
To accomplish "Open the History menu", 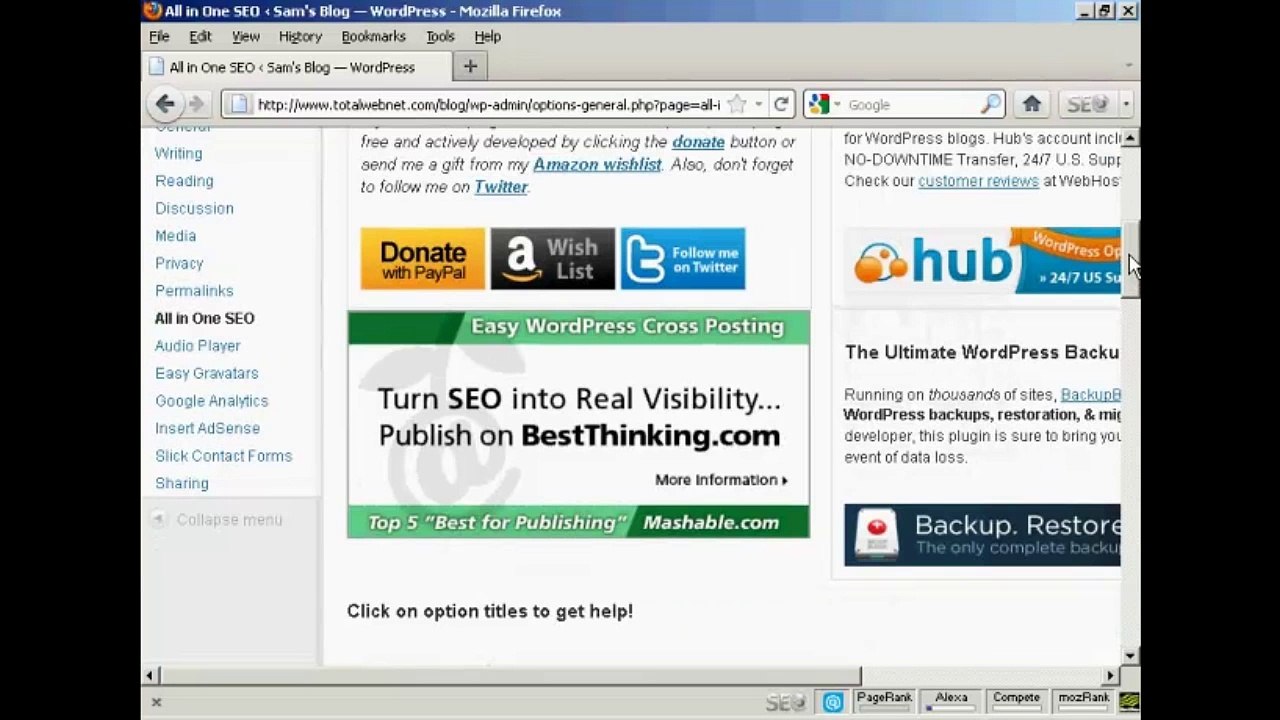I will coord(300,36).
